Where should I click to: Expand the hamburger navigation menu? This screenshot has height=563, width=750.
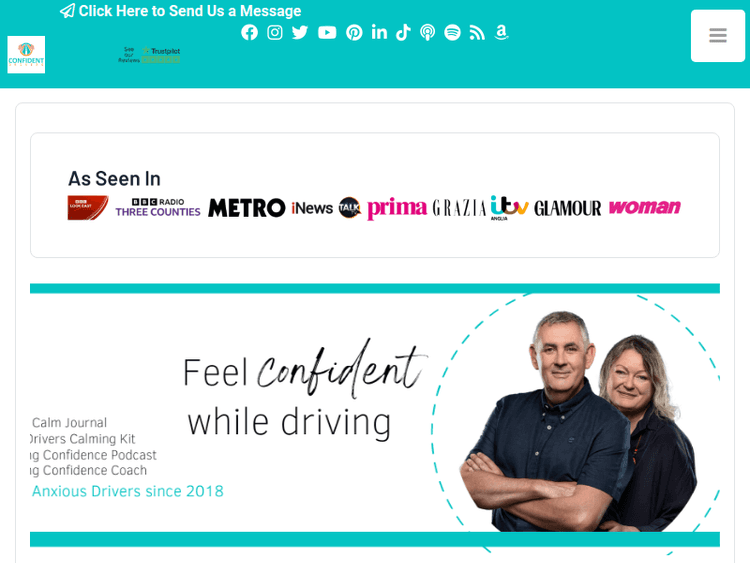pos(717,35)
